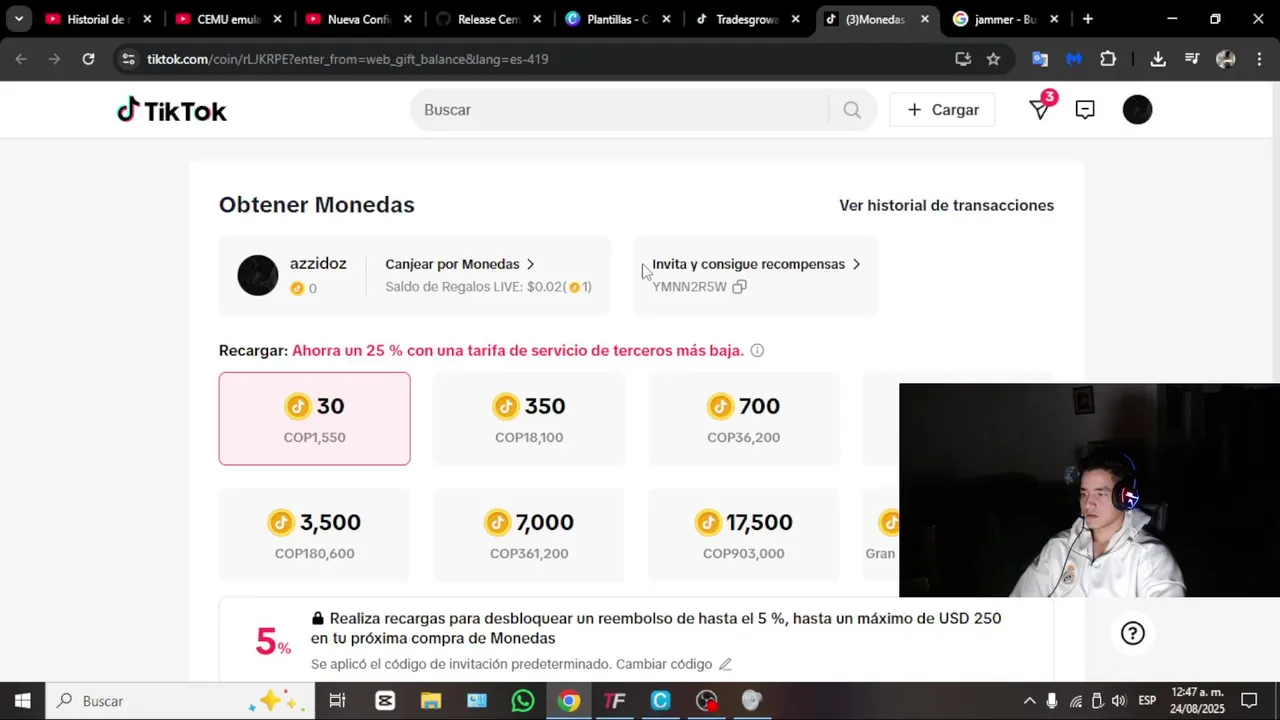This screenshot has height=720, width=1280.
Task: Open the Chrome profile picture
Action: click(x=1226, y=59)
